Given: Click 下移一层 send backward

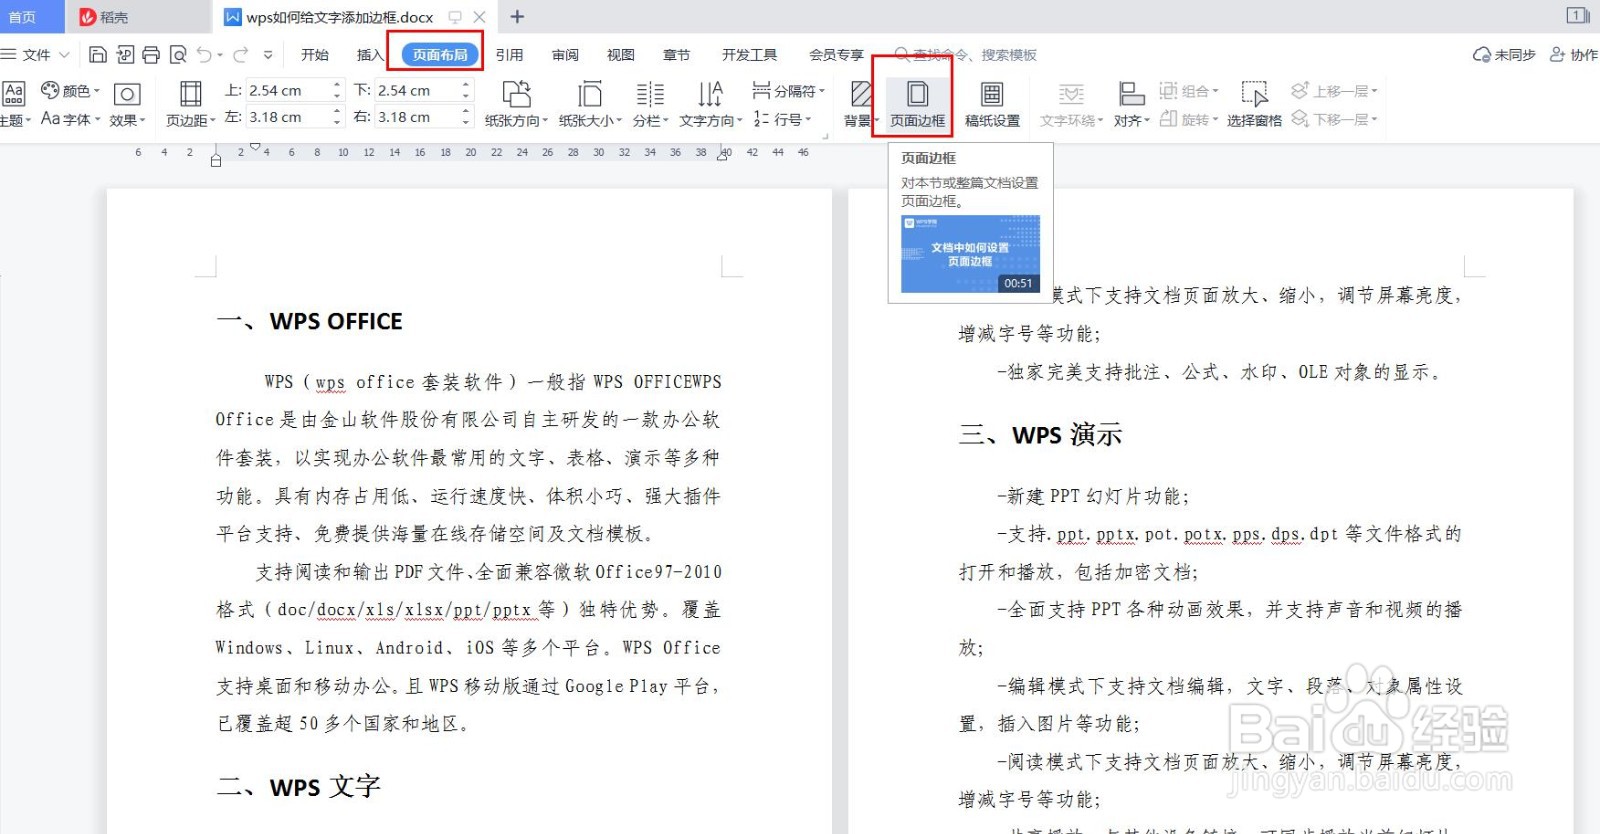Looking at the screenshot, I should (1334, 119).
